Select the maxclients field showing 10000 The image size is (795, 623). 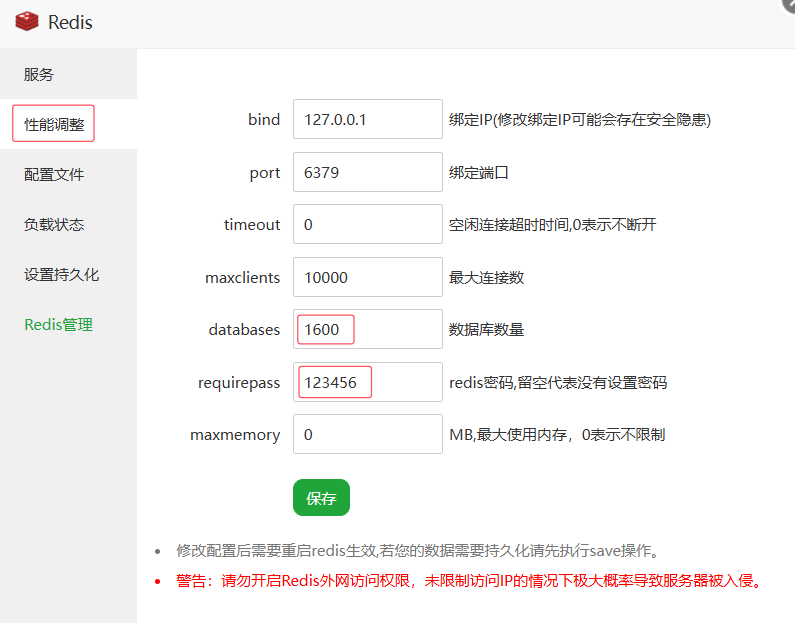point(367,277)
